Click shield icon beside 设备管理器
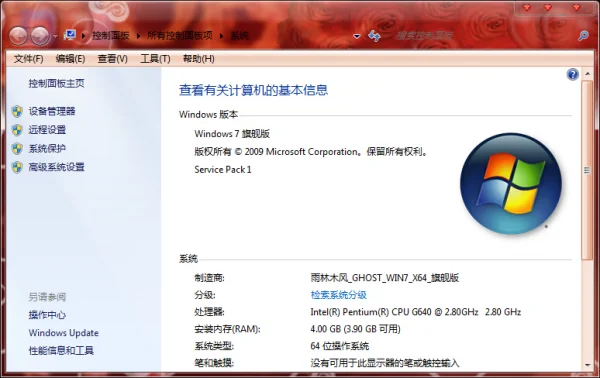Viewport: 600px width, 378px height. tap(17, 111)
